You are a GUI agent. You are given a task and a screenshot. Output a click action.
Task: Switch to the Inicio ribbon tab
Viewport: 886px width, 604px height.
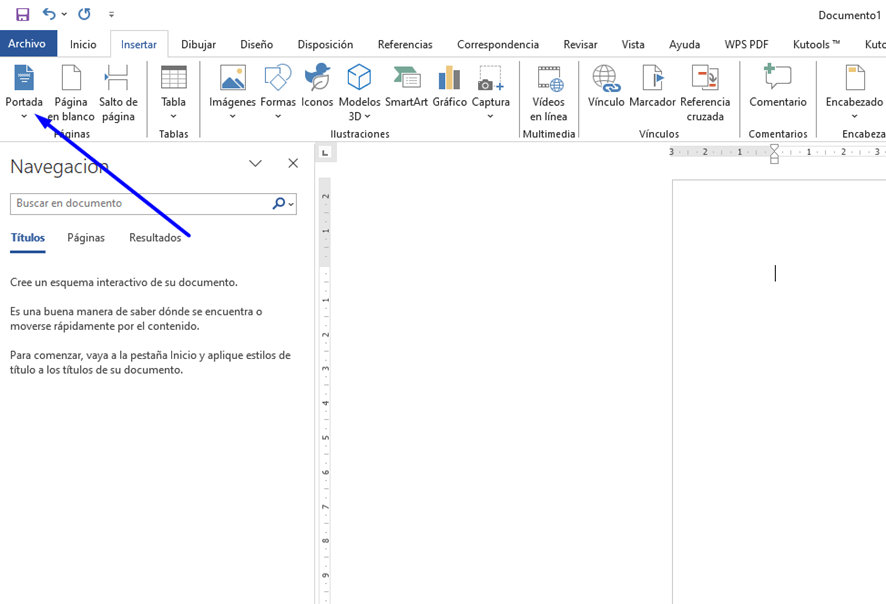pyautogui.click(x=83, y=44)
